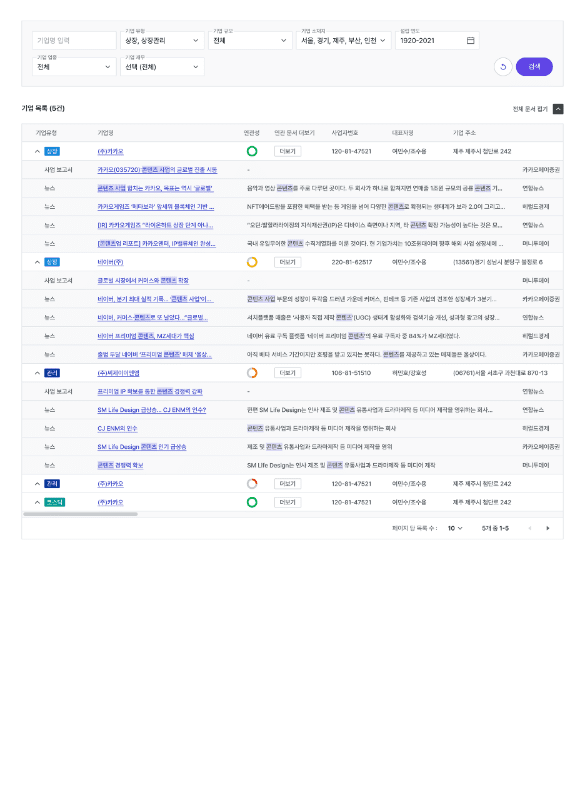This screenshot has height=800, width=585.
Task: Collapse the 220-81-62517 company row chevron
Action: (37, 262)
